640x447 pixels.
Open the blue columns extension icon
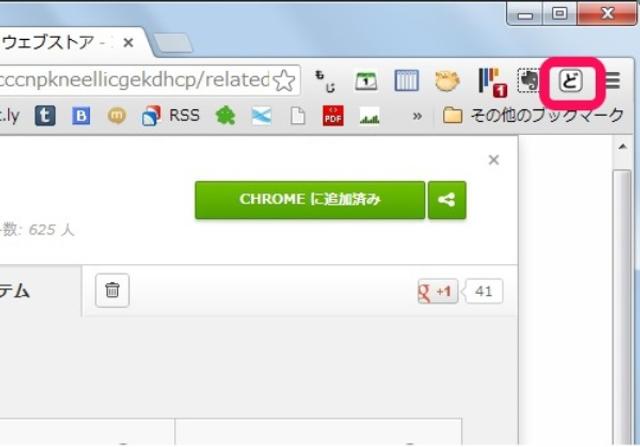tap(406, 80)
